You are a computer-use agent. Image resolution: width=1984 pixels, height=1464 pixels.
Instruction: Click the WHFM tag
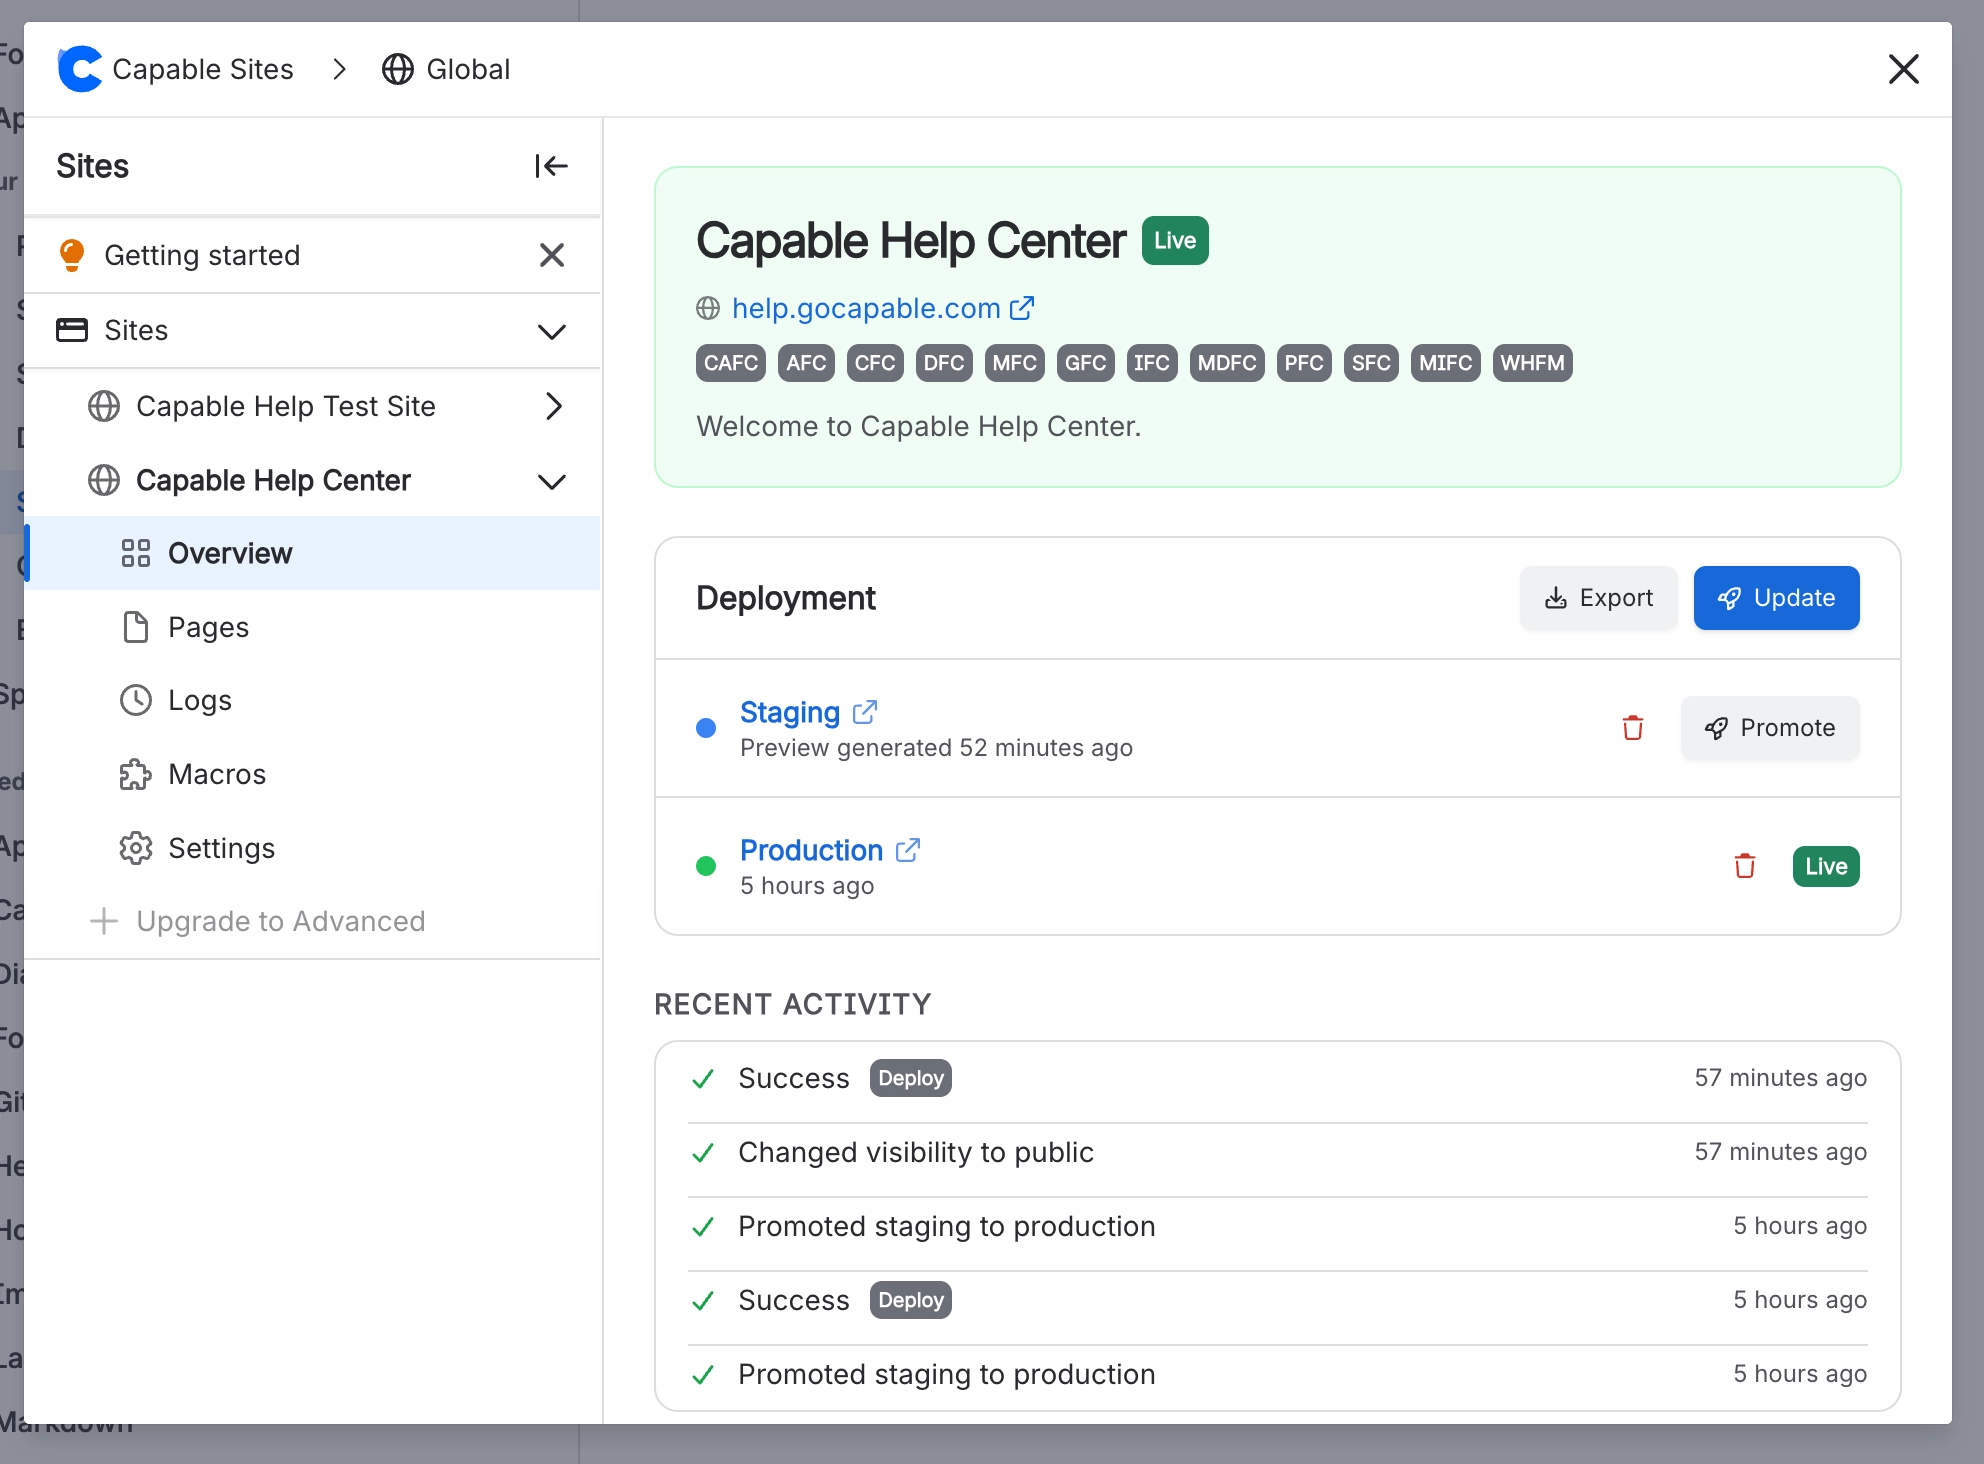coord(1532,363)
